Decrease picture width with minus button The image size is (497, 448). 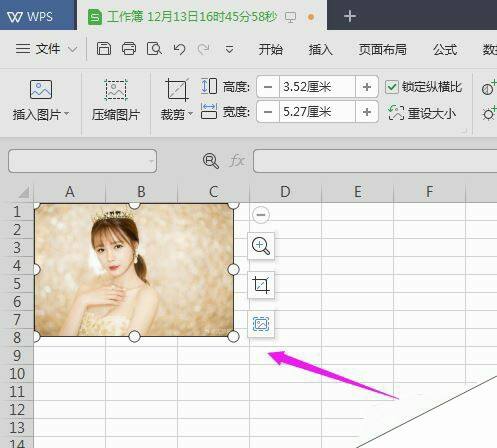pyautogui.click(x=268, y=112)
